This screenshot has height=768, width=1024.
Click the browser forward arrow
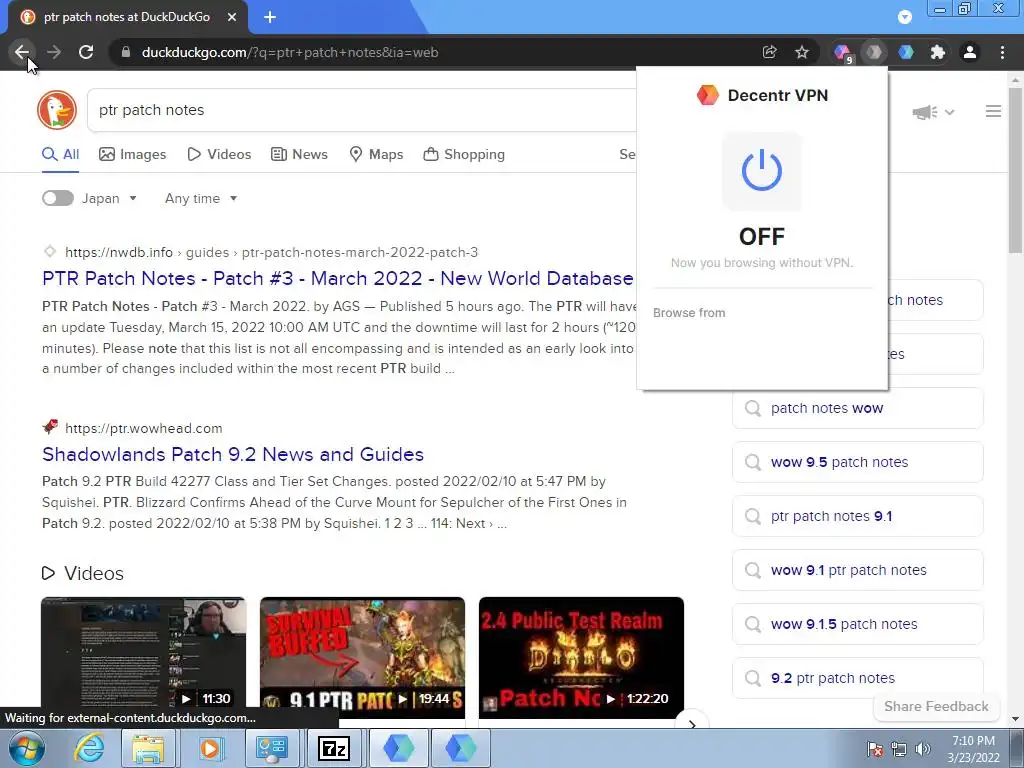[x=54, y=52]
